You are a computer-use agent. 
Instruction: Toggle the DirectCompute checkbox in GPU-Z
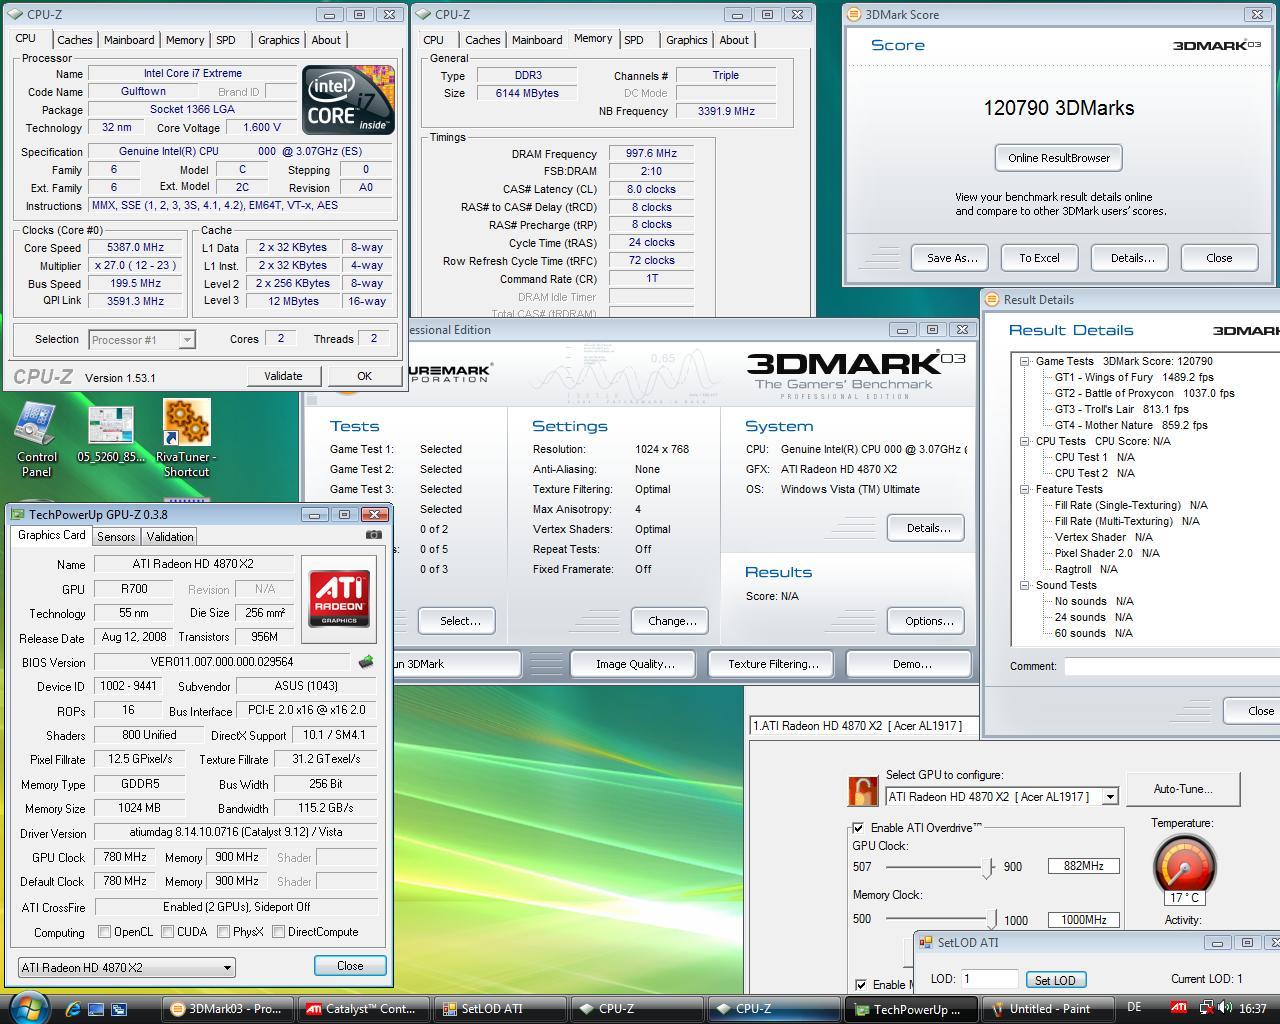[277, 932]
